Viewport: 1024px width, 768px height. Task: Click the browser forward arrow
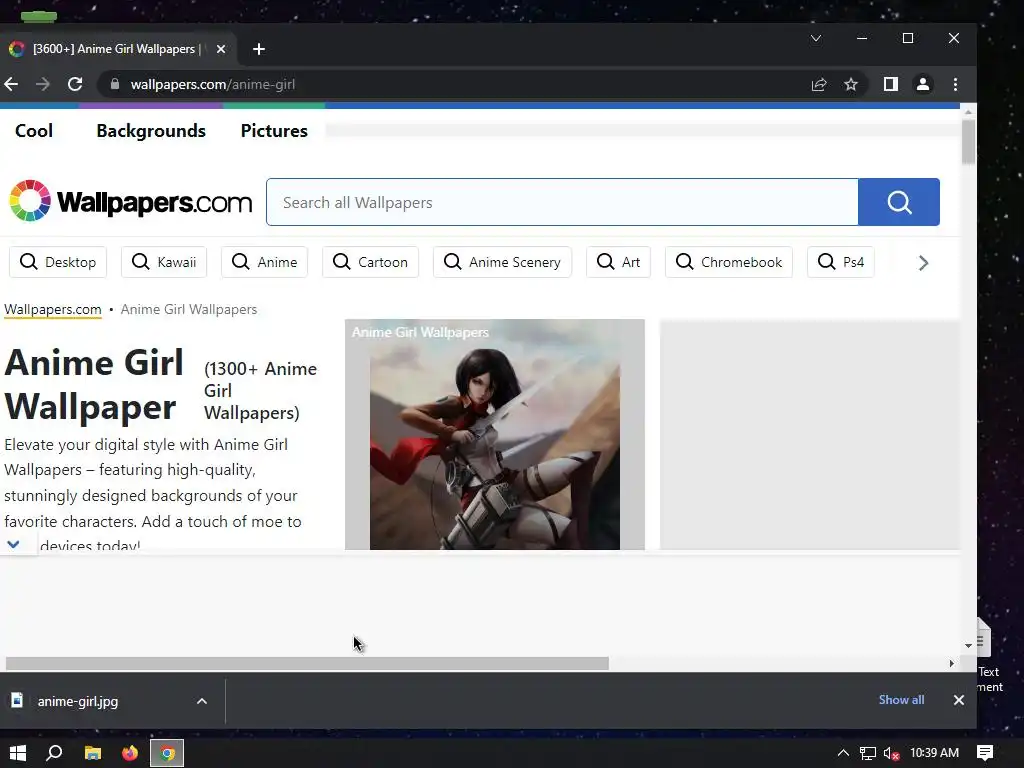(x=42, y=84)
